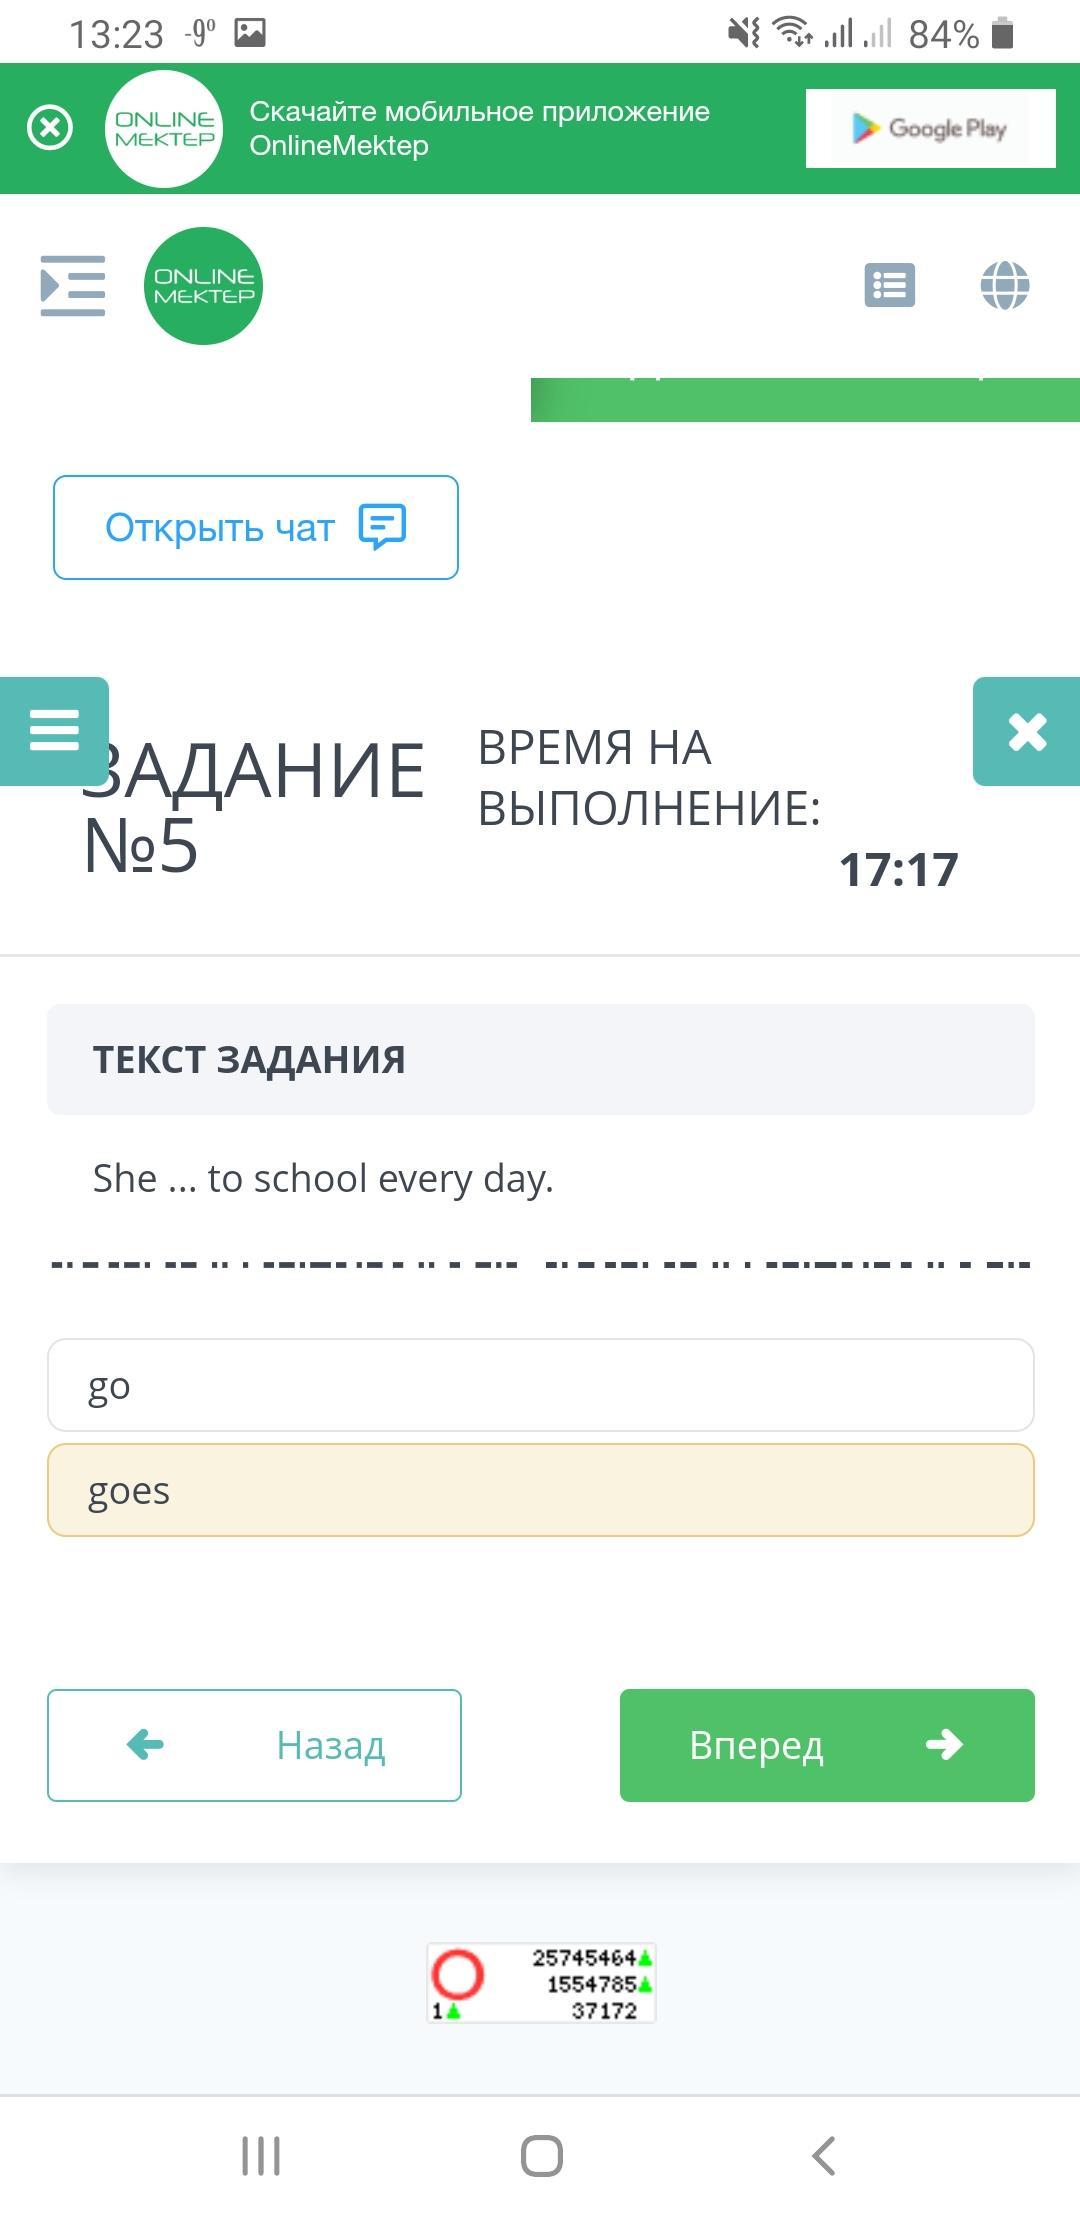Tap the Google Play download button

coord(930,128)
